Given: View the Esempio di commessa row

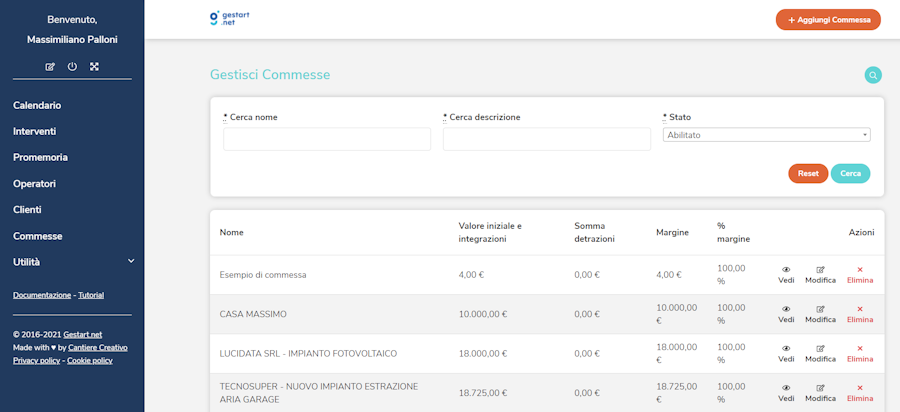Looking at the screenshot, I should [786, 275].
